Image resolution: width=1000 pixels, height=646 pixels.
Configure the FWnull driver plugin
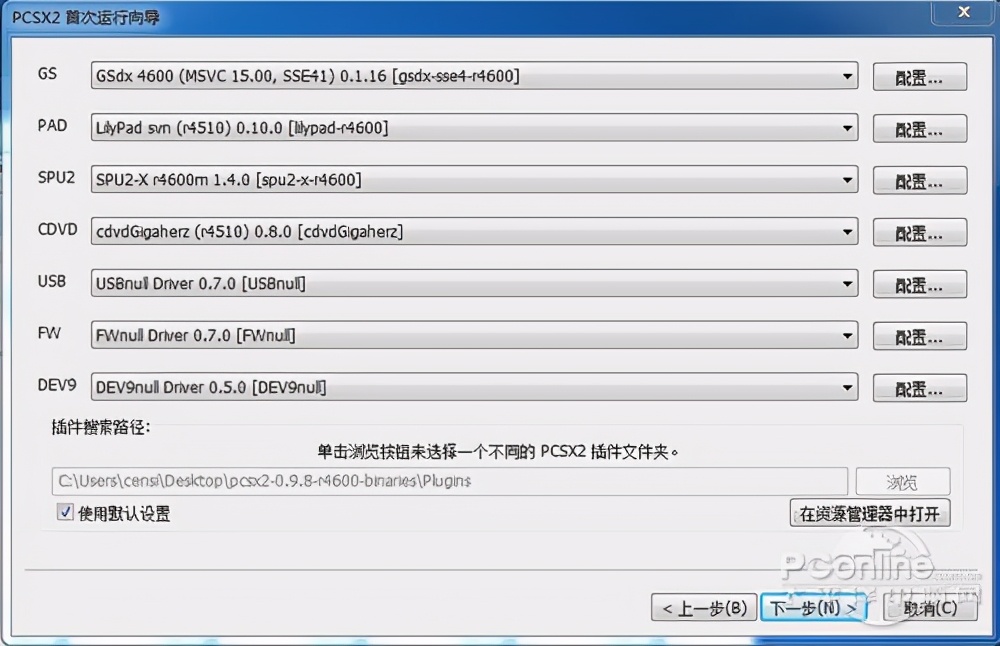point(918,336)
